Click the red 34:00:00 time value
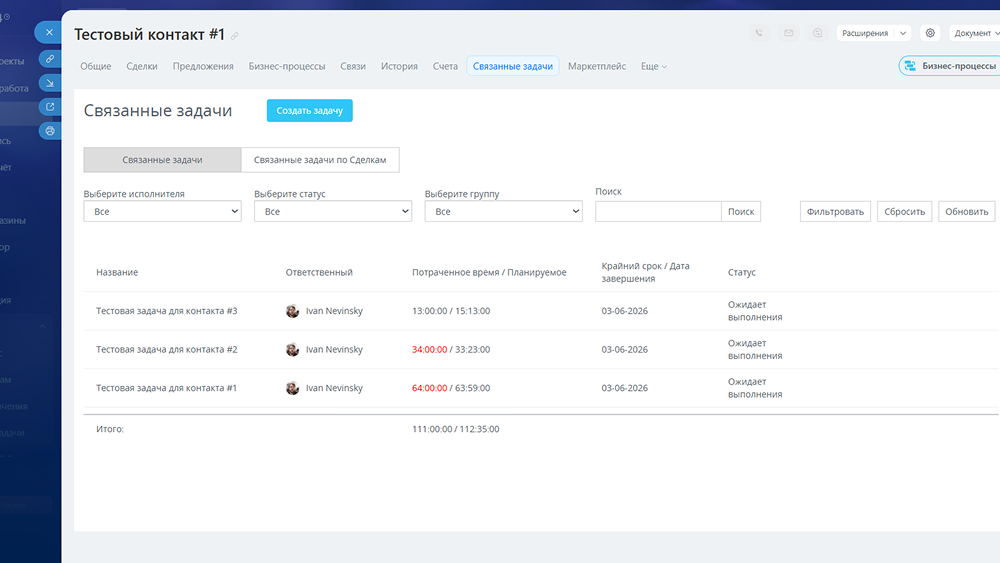Viewport: 1000px width, 563px height. point(429,349)
